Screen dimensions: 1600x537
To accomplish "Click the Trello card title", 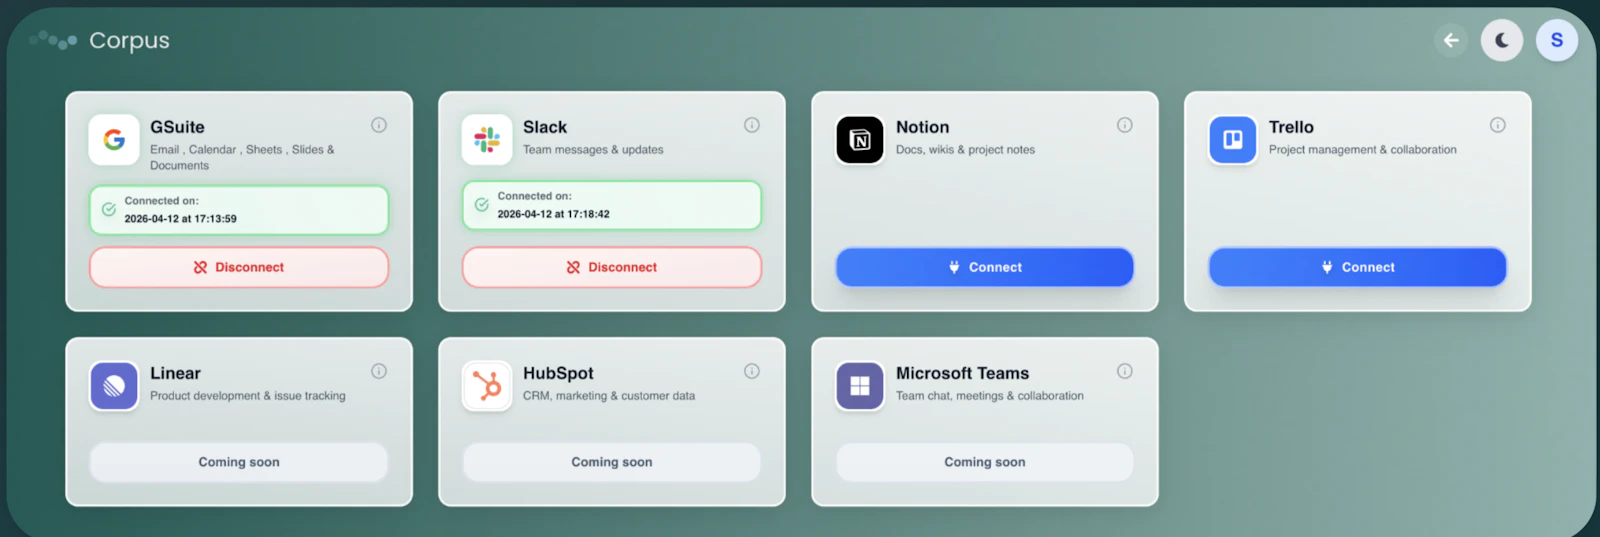I will pos(1291,127).
